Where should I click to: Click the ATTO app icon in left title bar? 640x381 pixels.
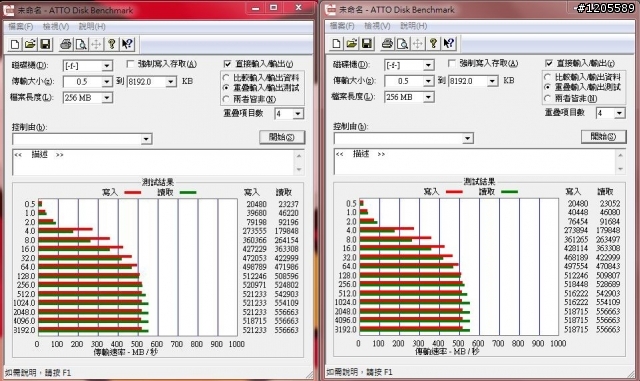9,10
